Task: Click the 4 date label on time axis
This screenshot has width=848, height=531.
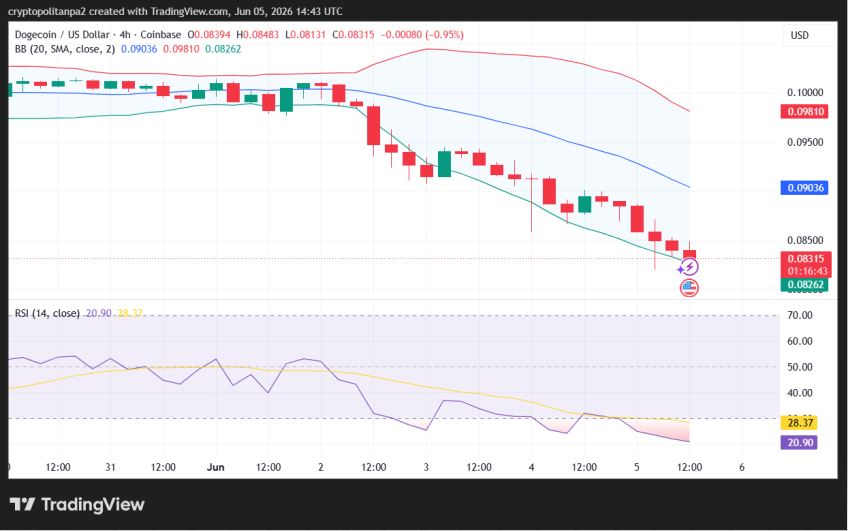Action: (x=531, y=467)
